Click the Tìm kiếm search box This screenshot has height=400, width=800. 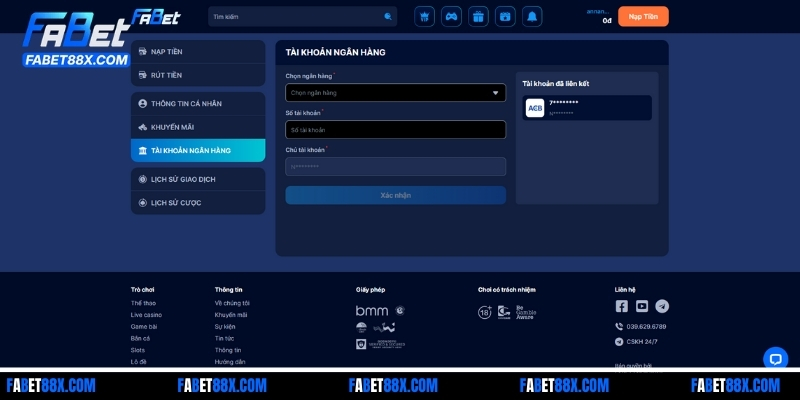tap(302, 17)
